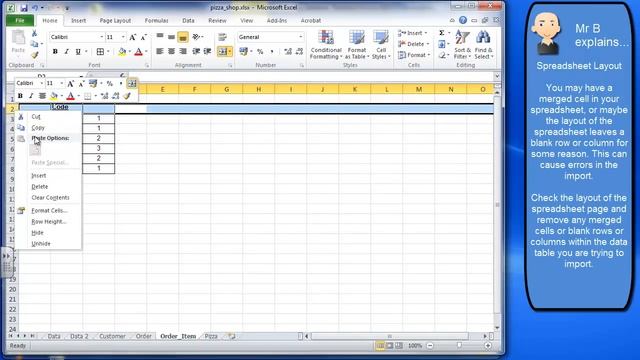The image size is (640, 360).
Task: Click the mini toolbar Percent Style icon
Action: point(109,83)
